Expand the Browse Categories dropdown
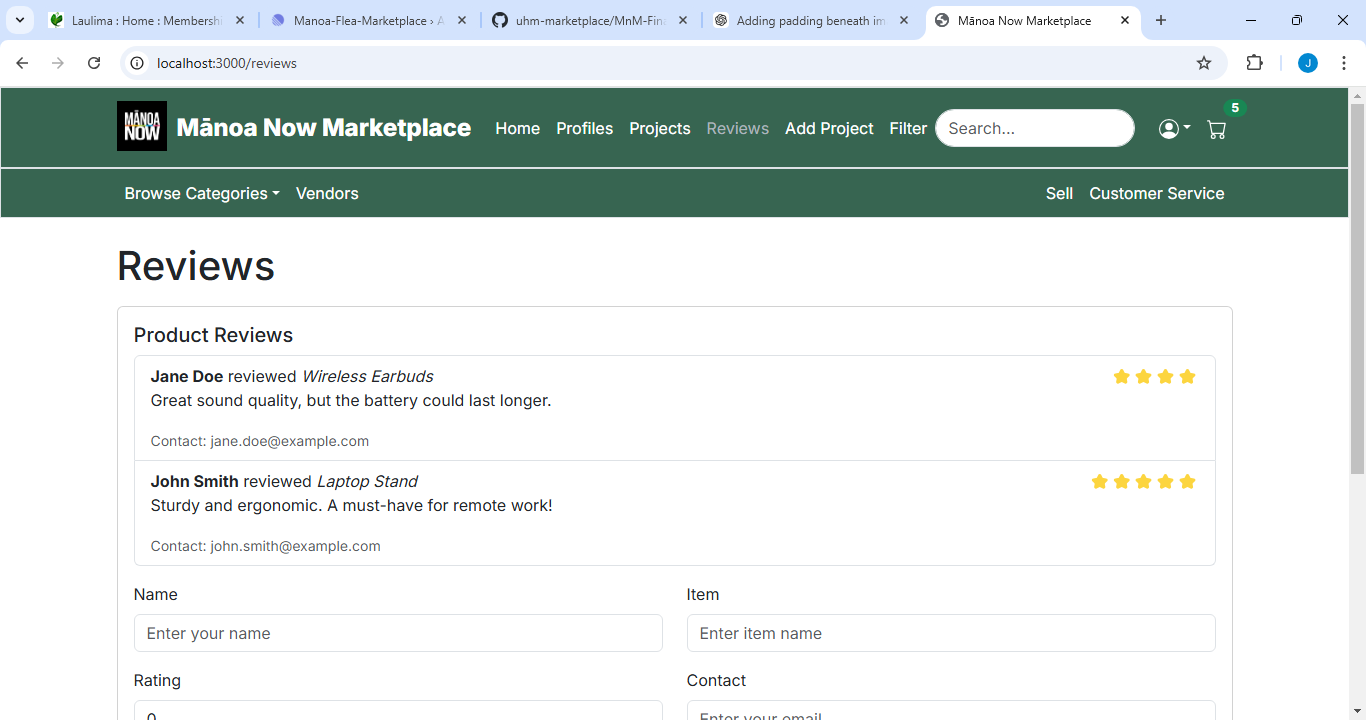Image resolution: width=1366 pixels, height=720 pixels. 201,193
